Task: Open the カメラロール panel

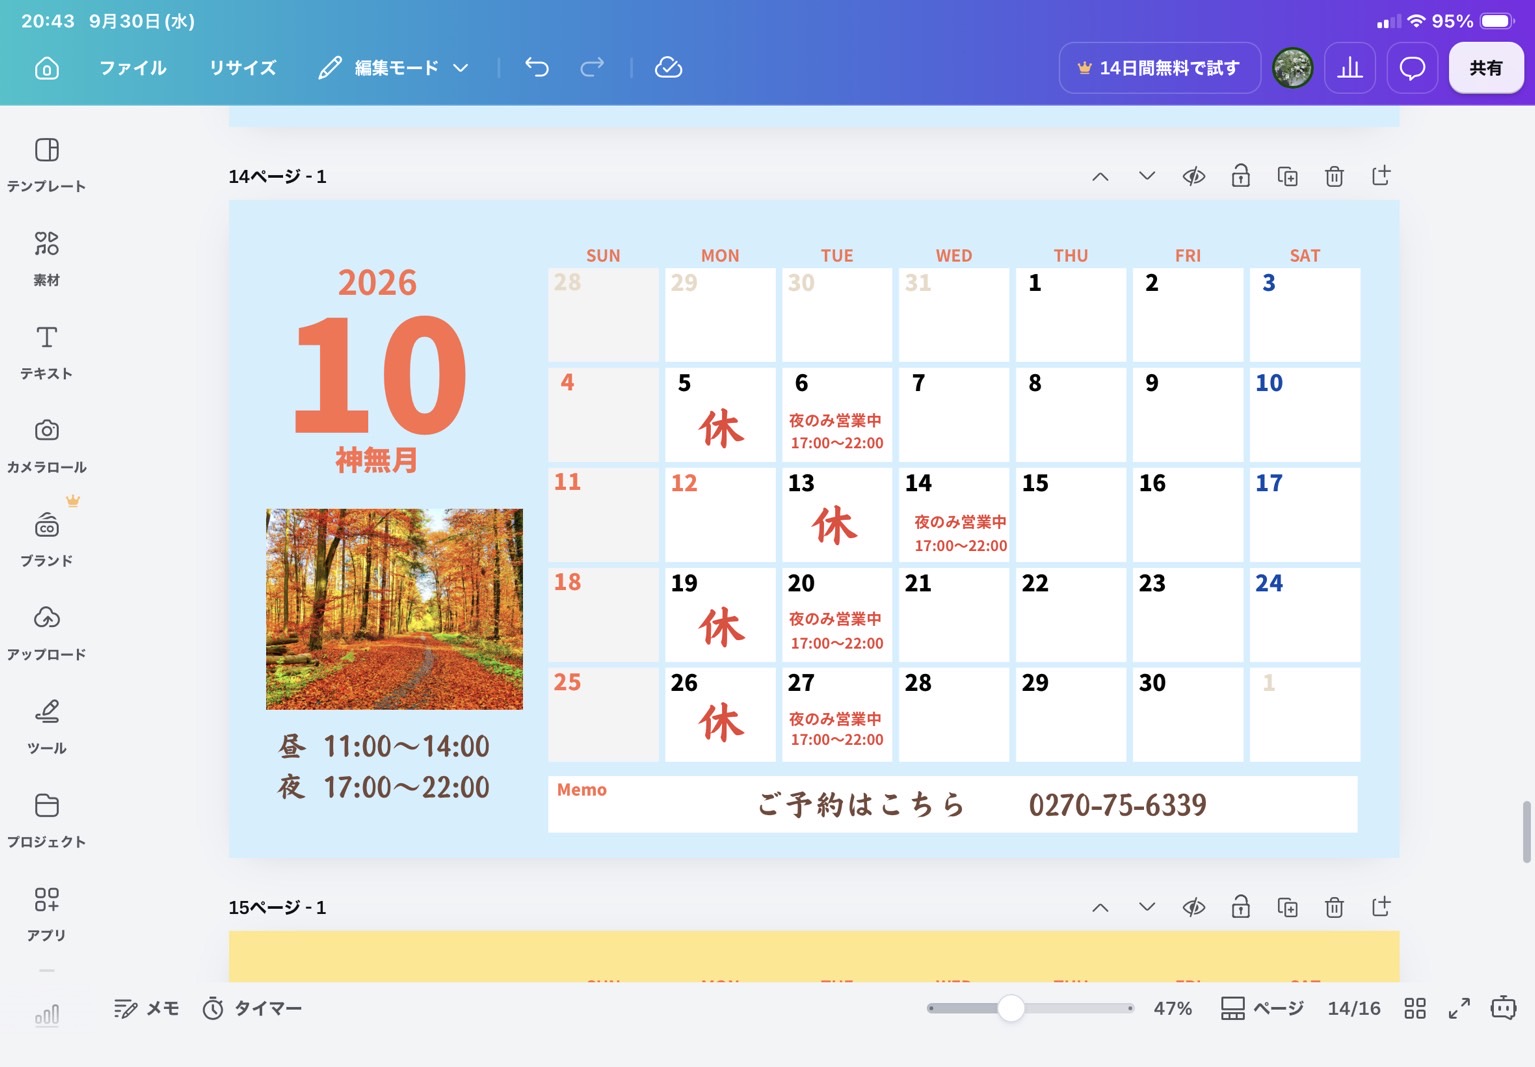Action: (46, 445)
